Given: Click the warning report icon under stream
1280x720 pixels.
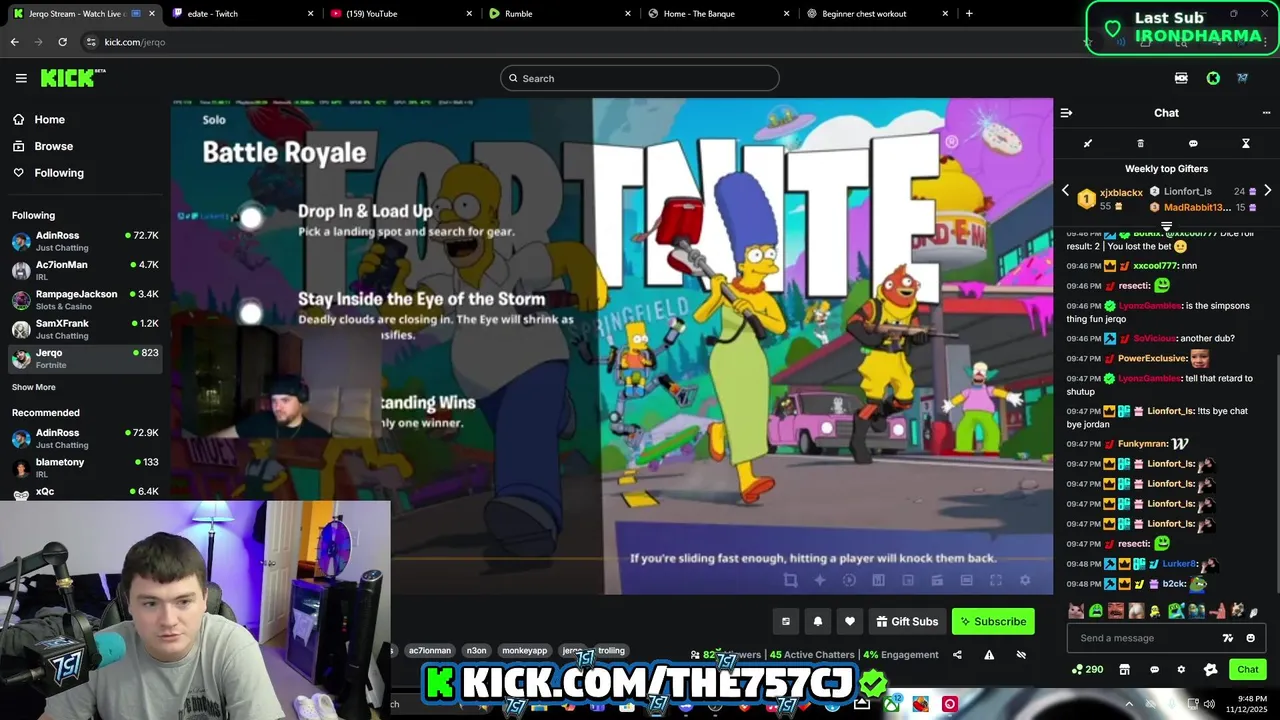Looking at the screenshot, I should 989,655.
